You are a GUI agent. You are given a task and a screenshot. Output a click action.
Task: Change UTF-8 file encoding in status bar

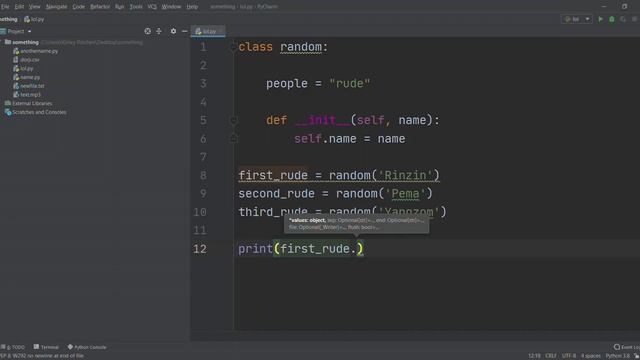(569, 356)
